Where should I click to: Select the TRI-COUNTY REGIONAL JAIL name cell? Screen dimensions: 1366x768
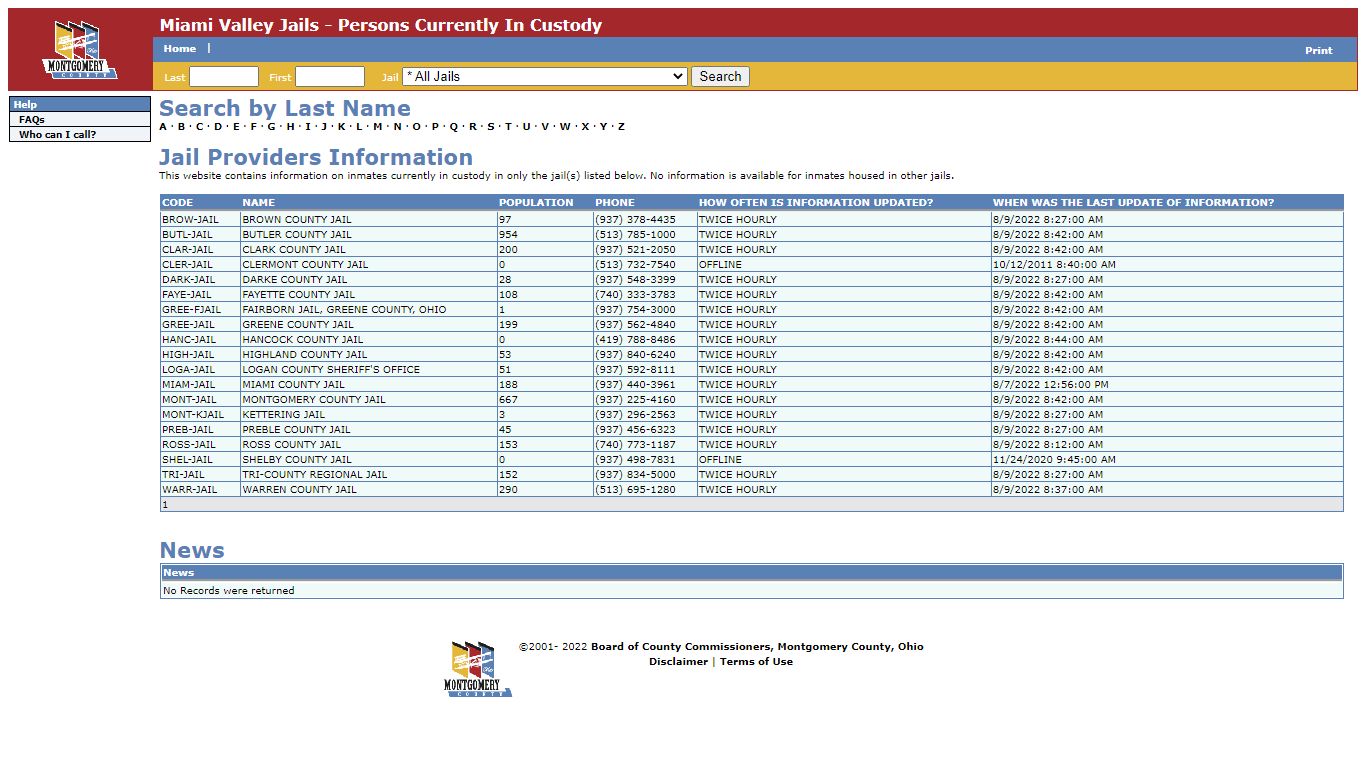(x=369, y=474)
